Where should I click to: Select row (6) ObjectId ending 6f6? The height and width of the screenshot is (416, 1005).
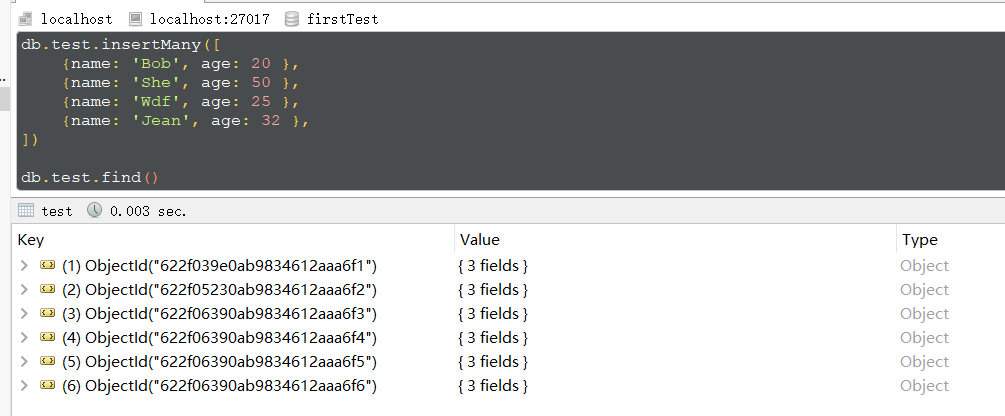[x=219, y=386]
